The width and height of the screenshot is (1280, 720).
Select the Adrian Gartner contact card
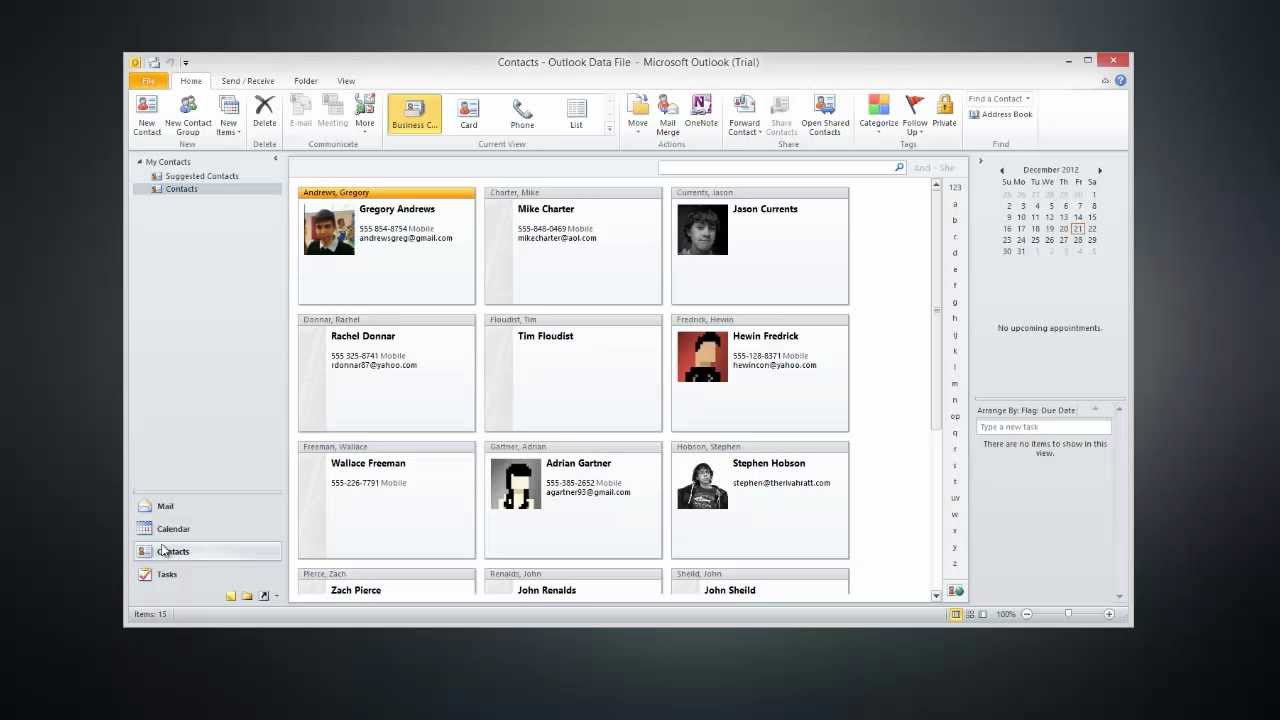573,499
